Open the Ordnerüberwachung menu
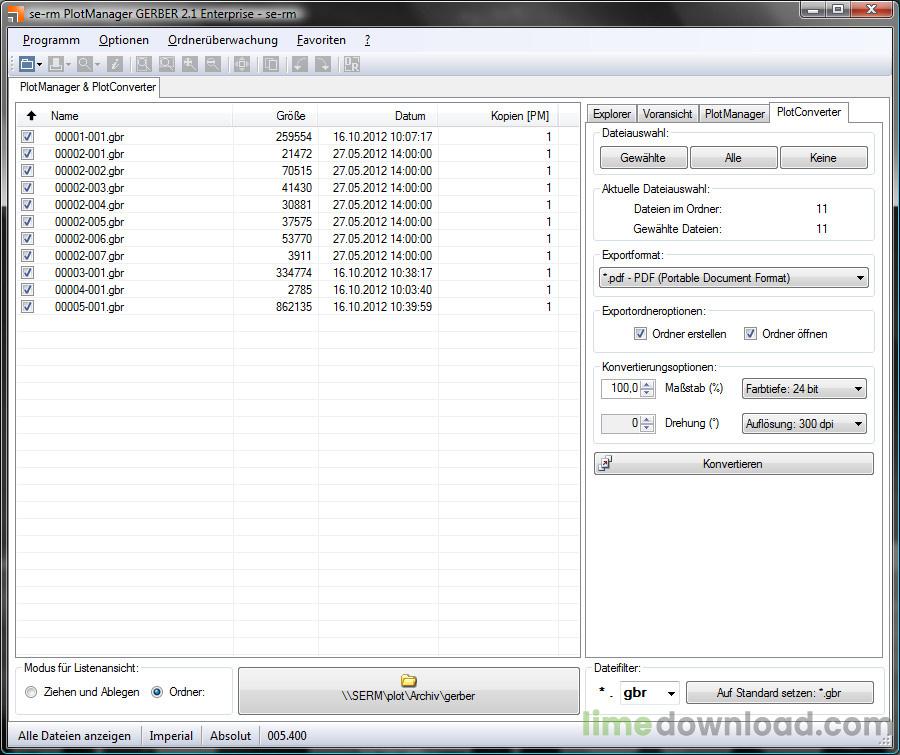Image resolution: width=900 pixels, height=755 pixels. [x=223, y=40]
